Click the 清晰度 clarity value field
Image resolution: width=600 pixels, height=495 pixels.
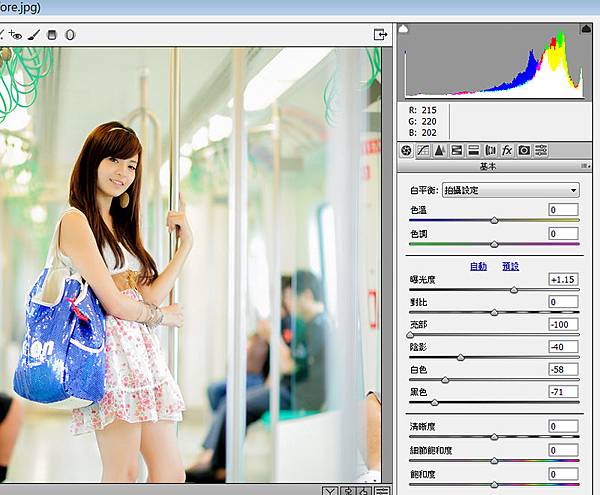pyautogui.click(x=563, y=426)
